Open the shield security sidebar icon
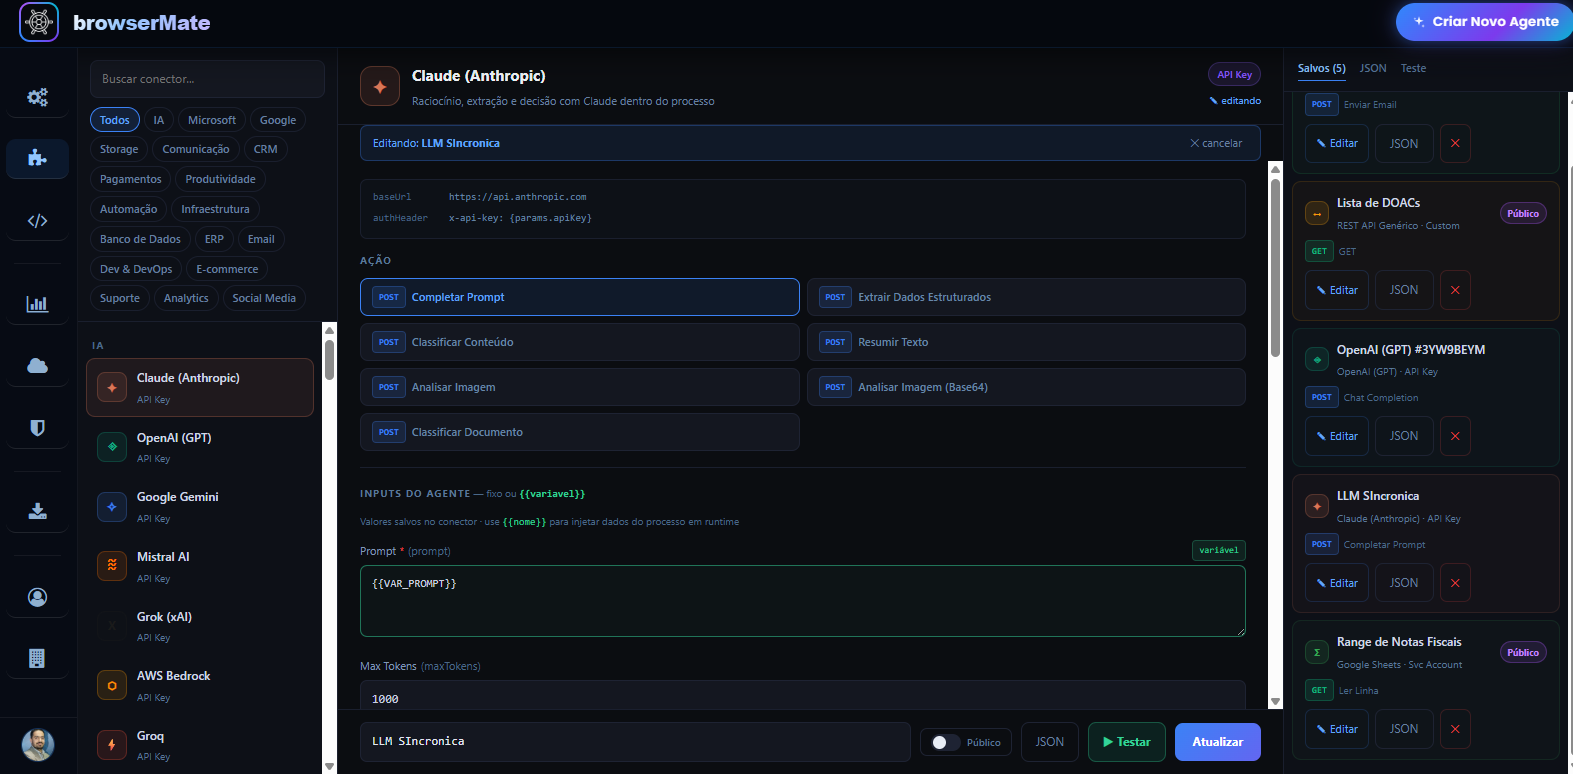This screenshot has width=1573, height=774. point(37,428)
